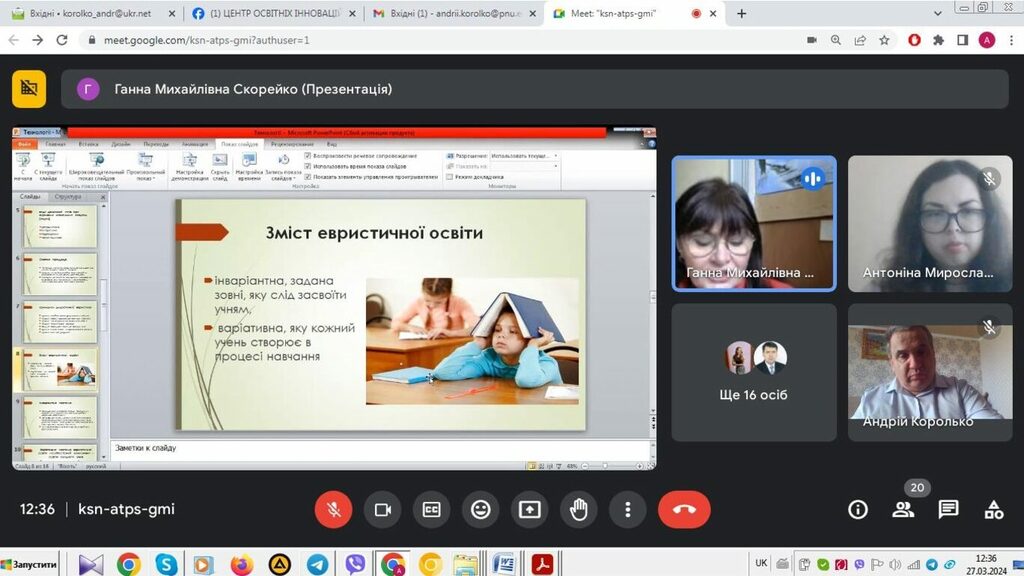Open Meet more options (three dots)
The height and width of the screenshot is (576, 1024).
pos(627,509)
